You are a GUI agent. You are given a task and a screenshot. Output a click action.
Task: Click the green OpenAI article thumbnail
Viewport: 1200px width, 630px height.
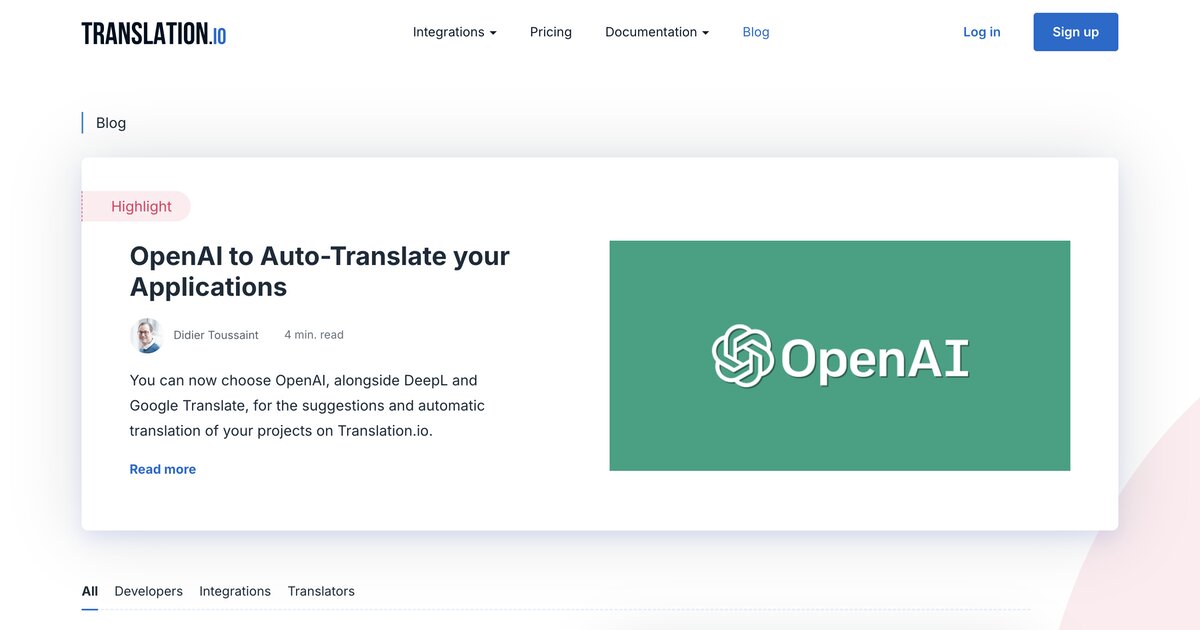point(840,356)
